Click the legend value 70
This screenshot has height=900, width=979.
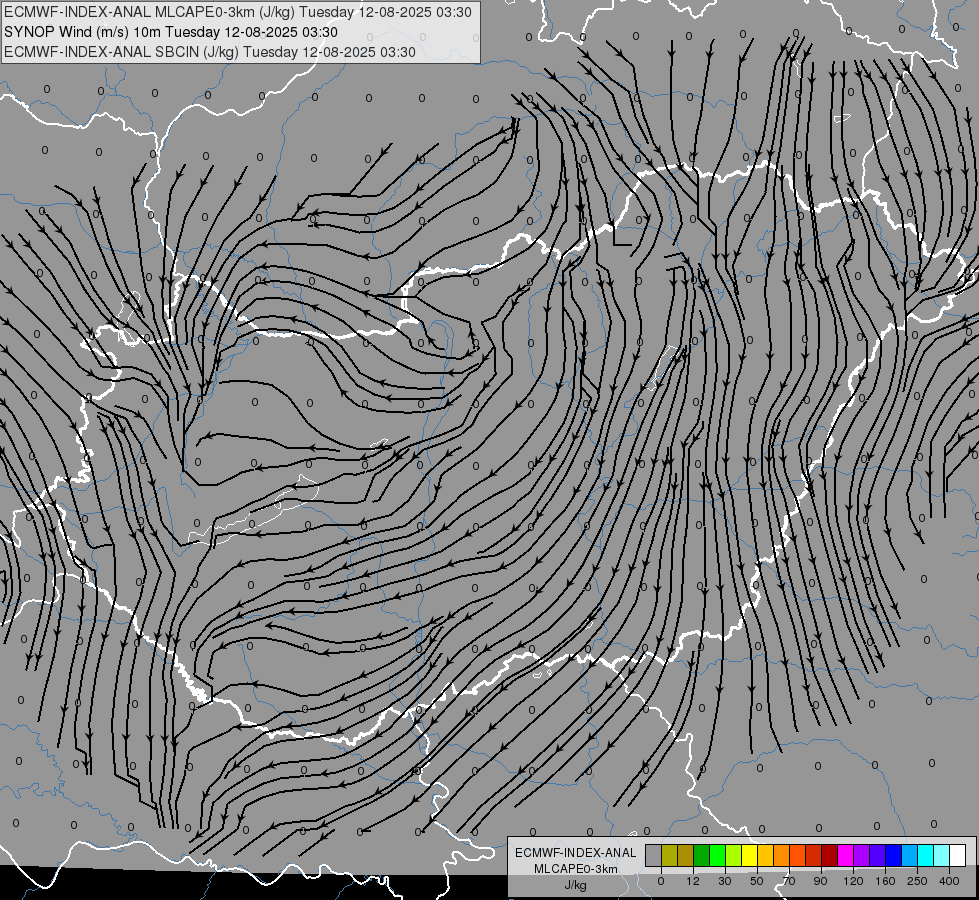click(789, 881)
